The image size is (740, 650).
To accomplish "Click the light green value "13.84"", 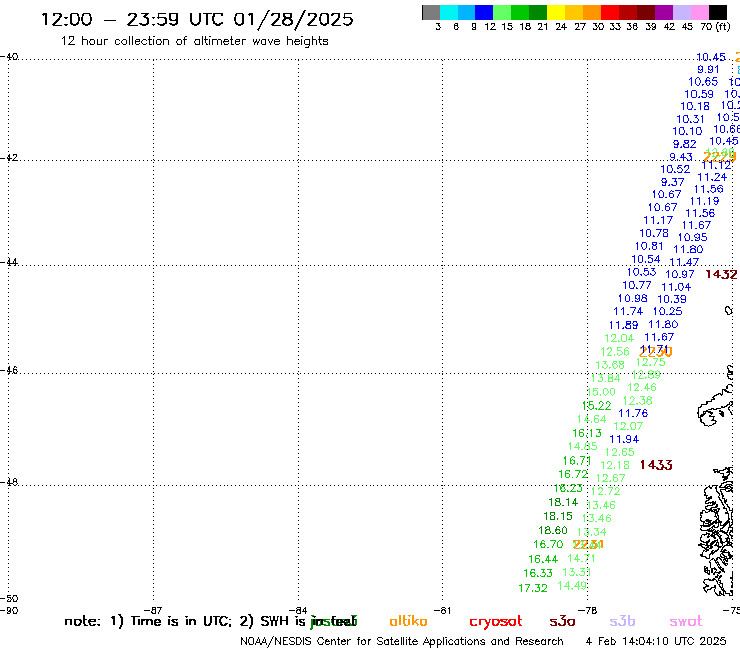I will (605, 379).
